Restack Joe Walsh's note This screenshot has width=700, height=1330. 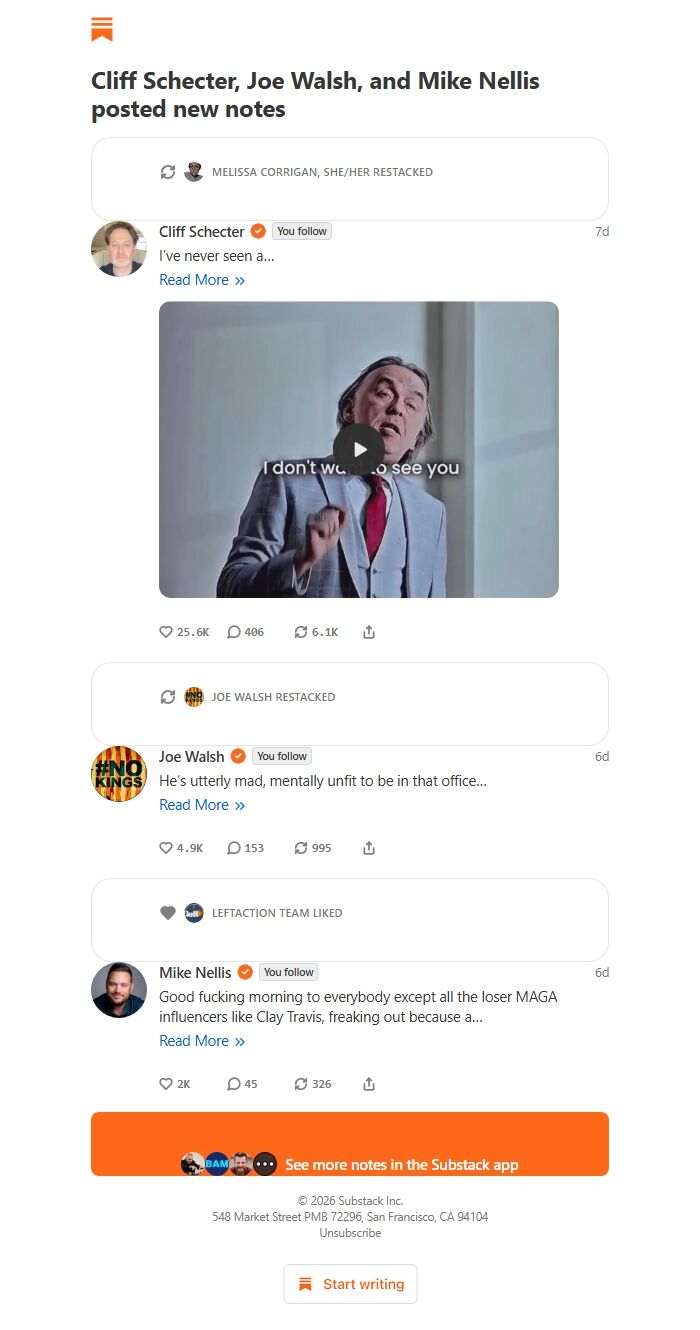point(300,848)
